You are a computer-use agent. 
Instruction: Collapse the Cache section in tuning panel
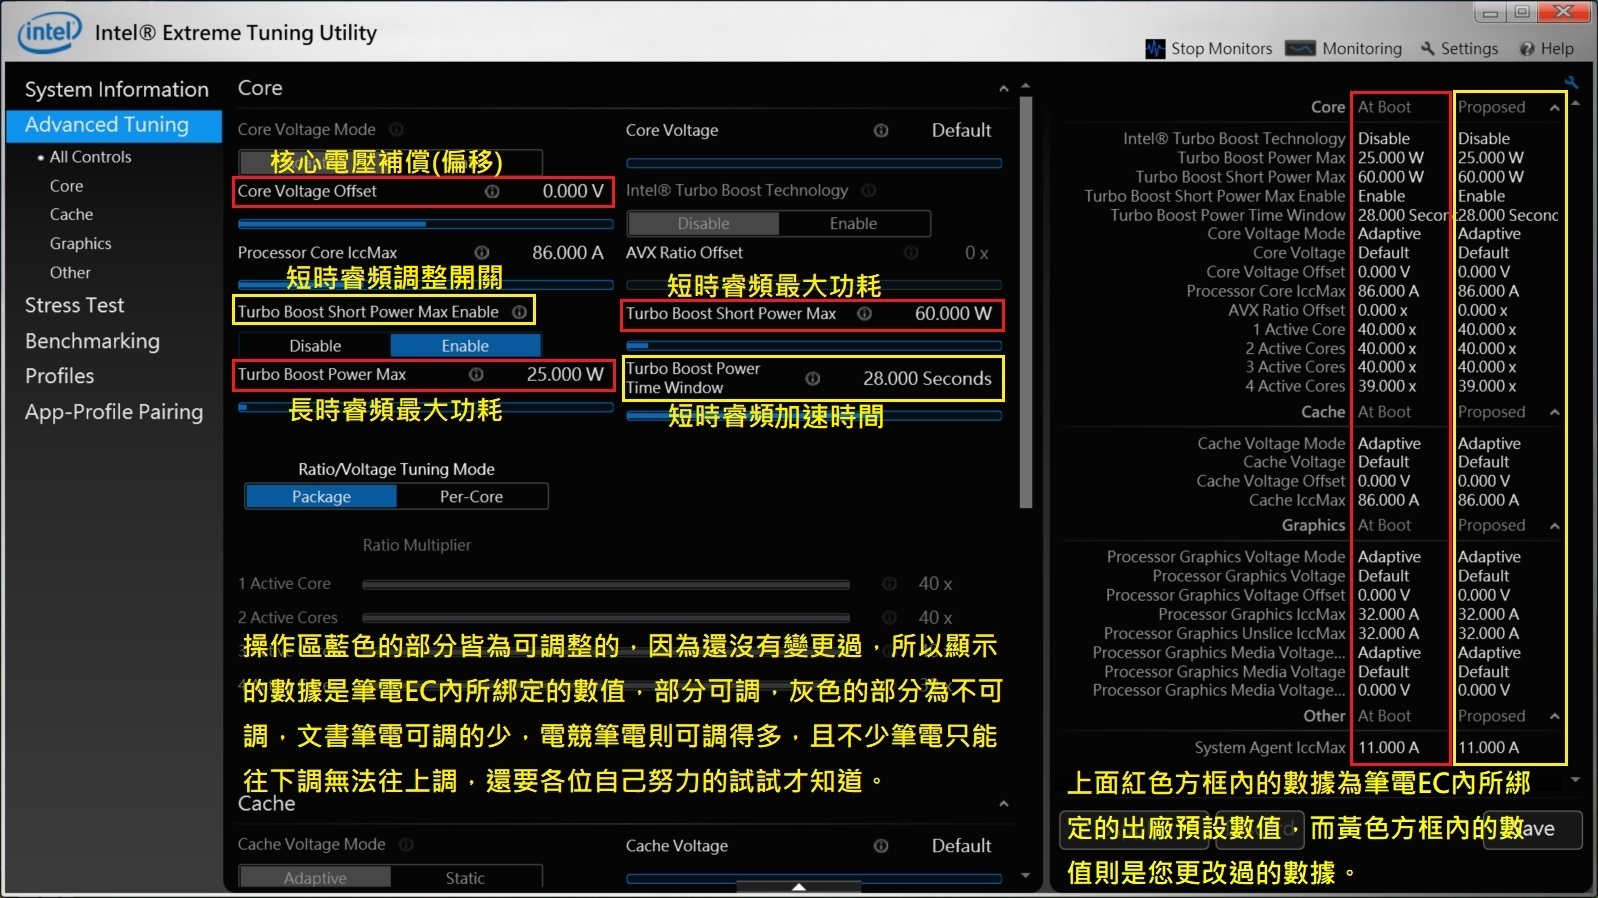tap(1004, 804)
